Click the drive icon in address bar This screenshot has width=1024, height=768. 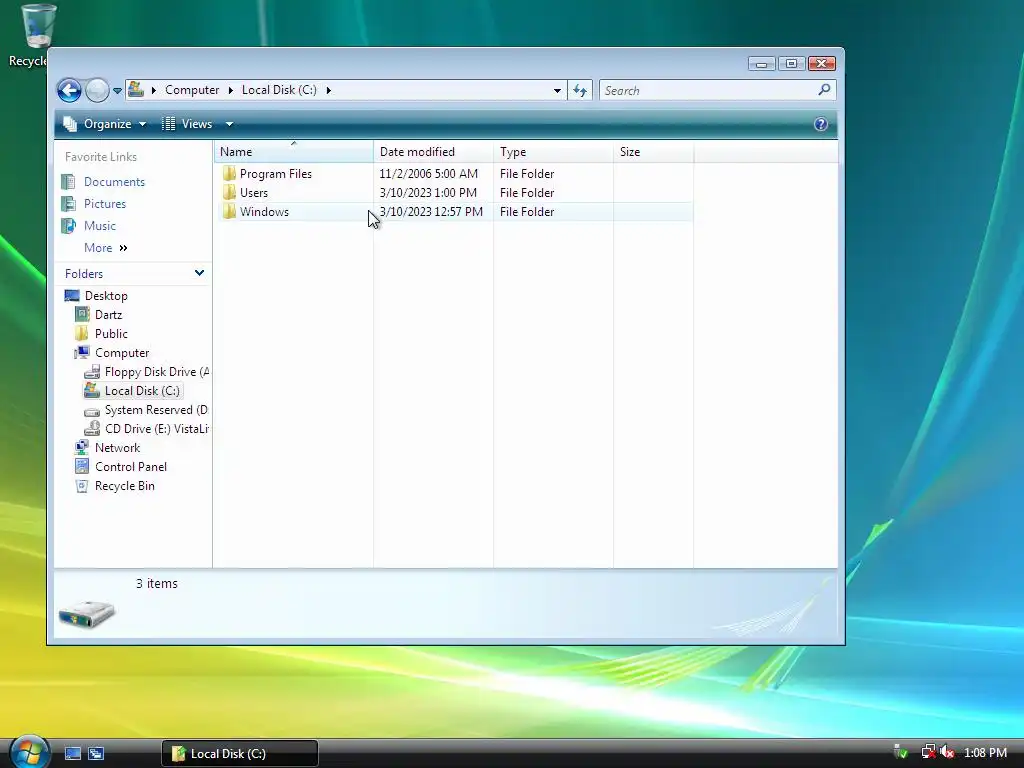pyautogui.click(x=136, y=89)
